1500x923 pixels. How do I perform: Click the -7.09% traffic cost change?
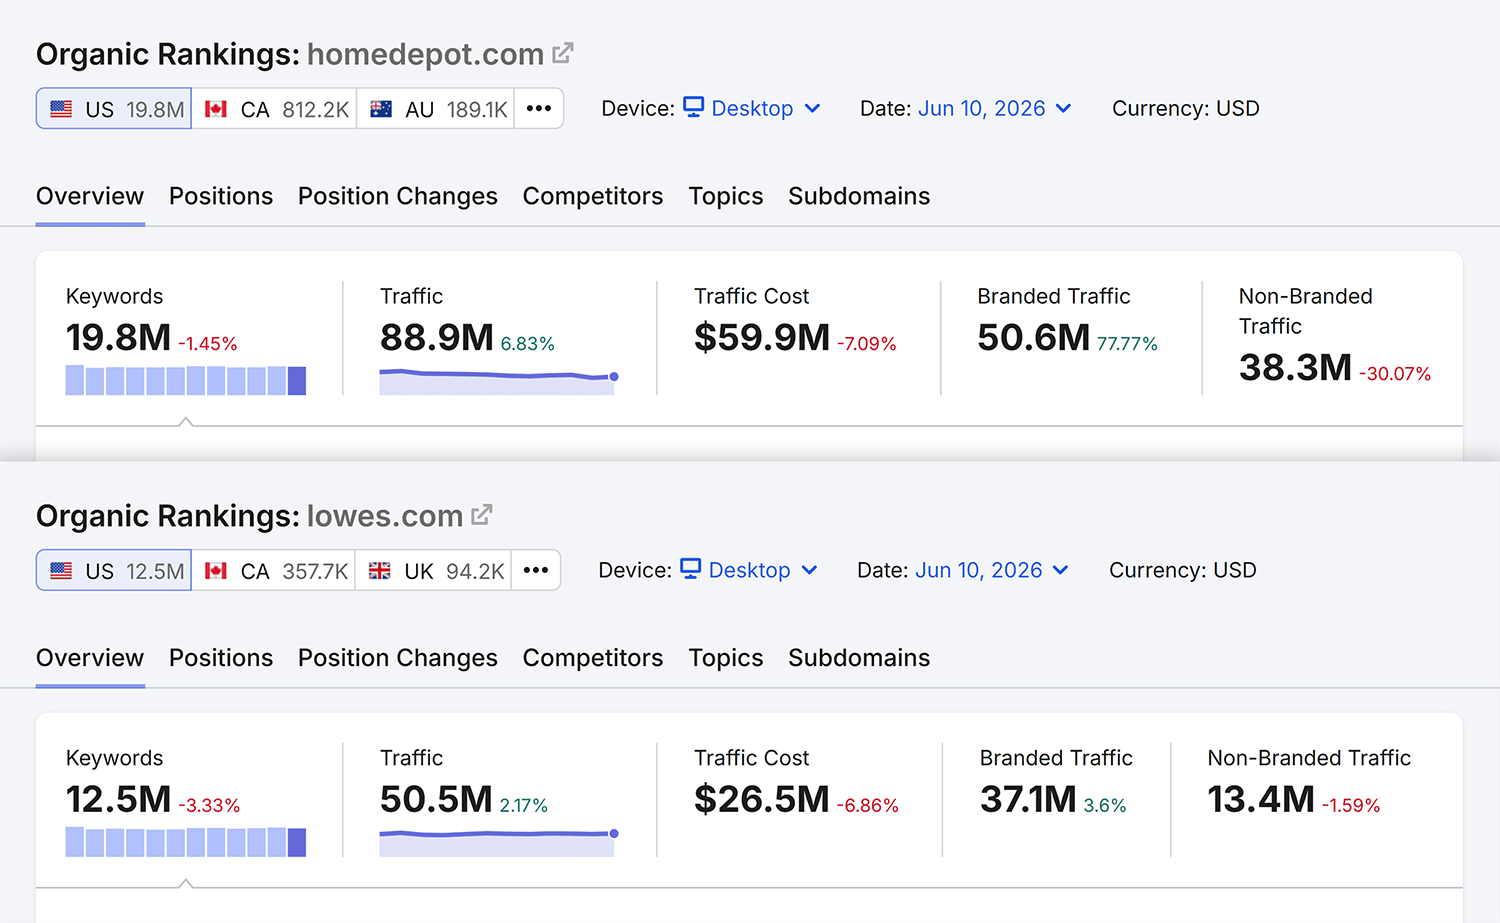[867, 344]
